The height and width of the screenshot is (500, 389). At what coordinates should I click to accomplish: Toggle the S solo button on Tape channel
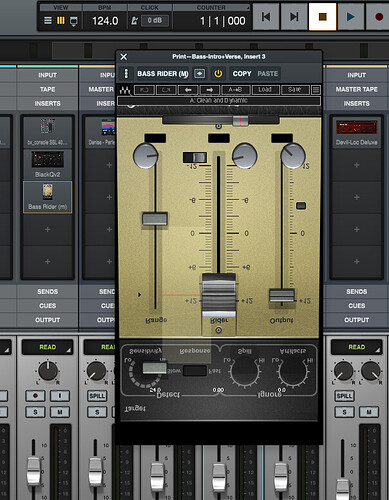pyautogui.click(x=35, y=412)
